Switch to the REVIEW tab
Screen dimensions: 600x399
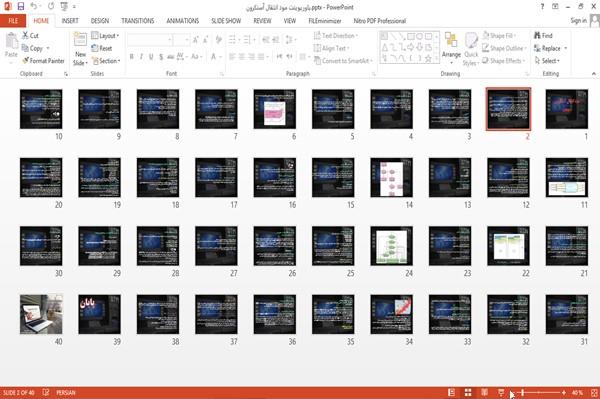[x=262, y=21]
